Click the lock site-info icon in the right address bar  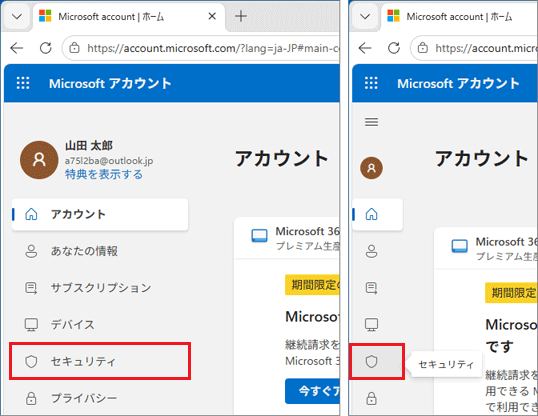(423, 48)
